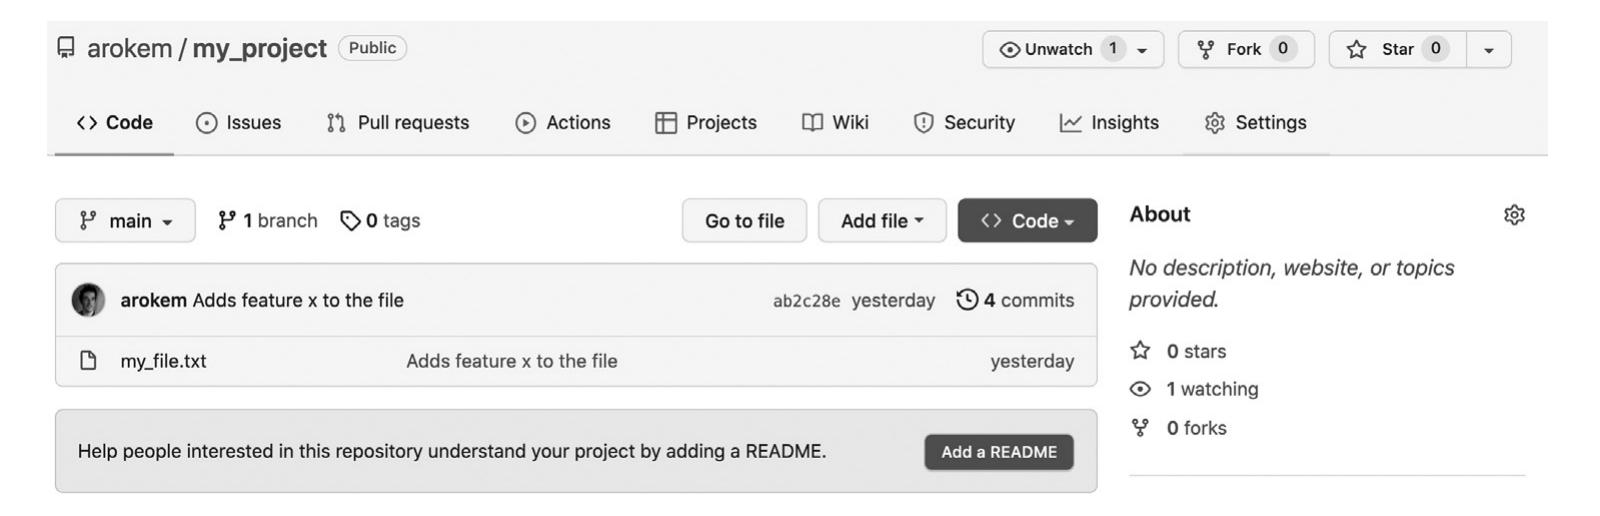The image size is (1600, 516).
Task: Open the Pull requests tab
Action: click(x=398, y=123)
